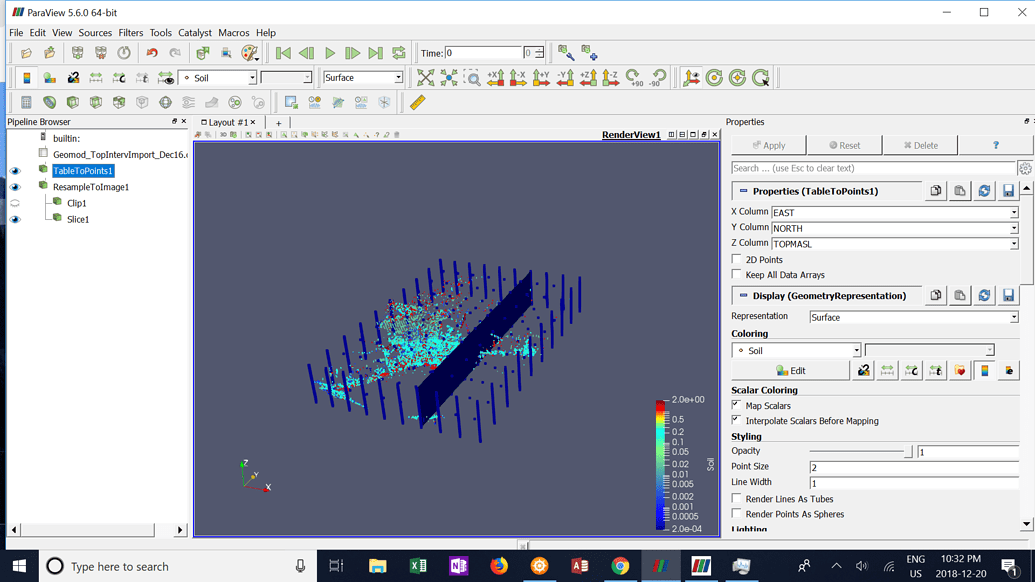This screenshot has width=1035, height=582.
Task: Click the Slice filter toolbar icon
Action: [96, 102]
